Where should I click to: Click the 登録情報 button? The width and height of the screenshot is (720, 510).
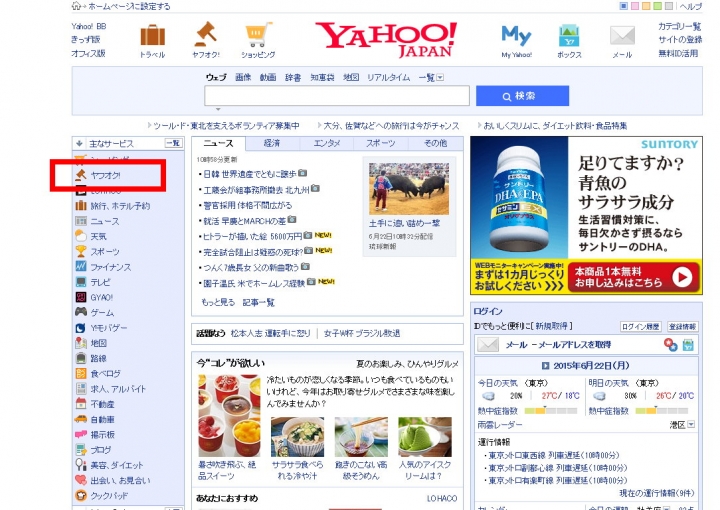click(682, 326)
